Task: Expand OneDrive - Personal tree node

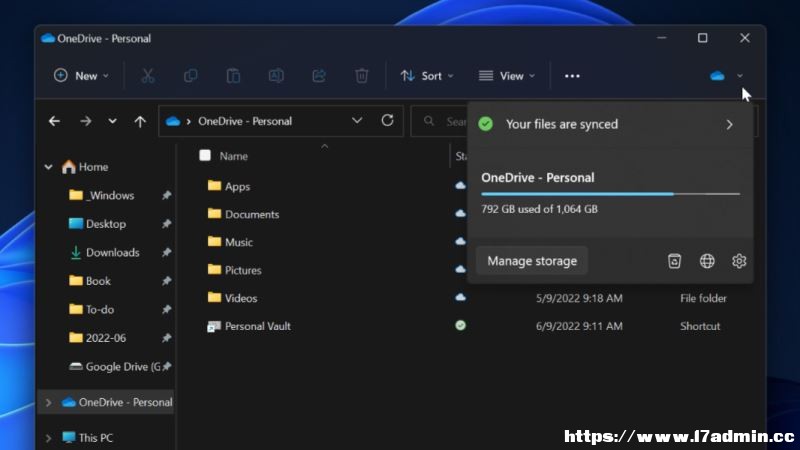Action: [x=48, y=403]
